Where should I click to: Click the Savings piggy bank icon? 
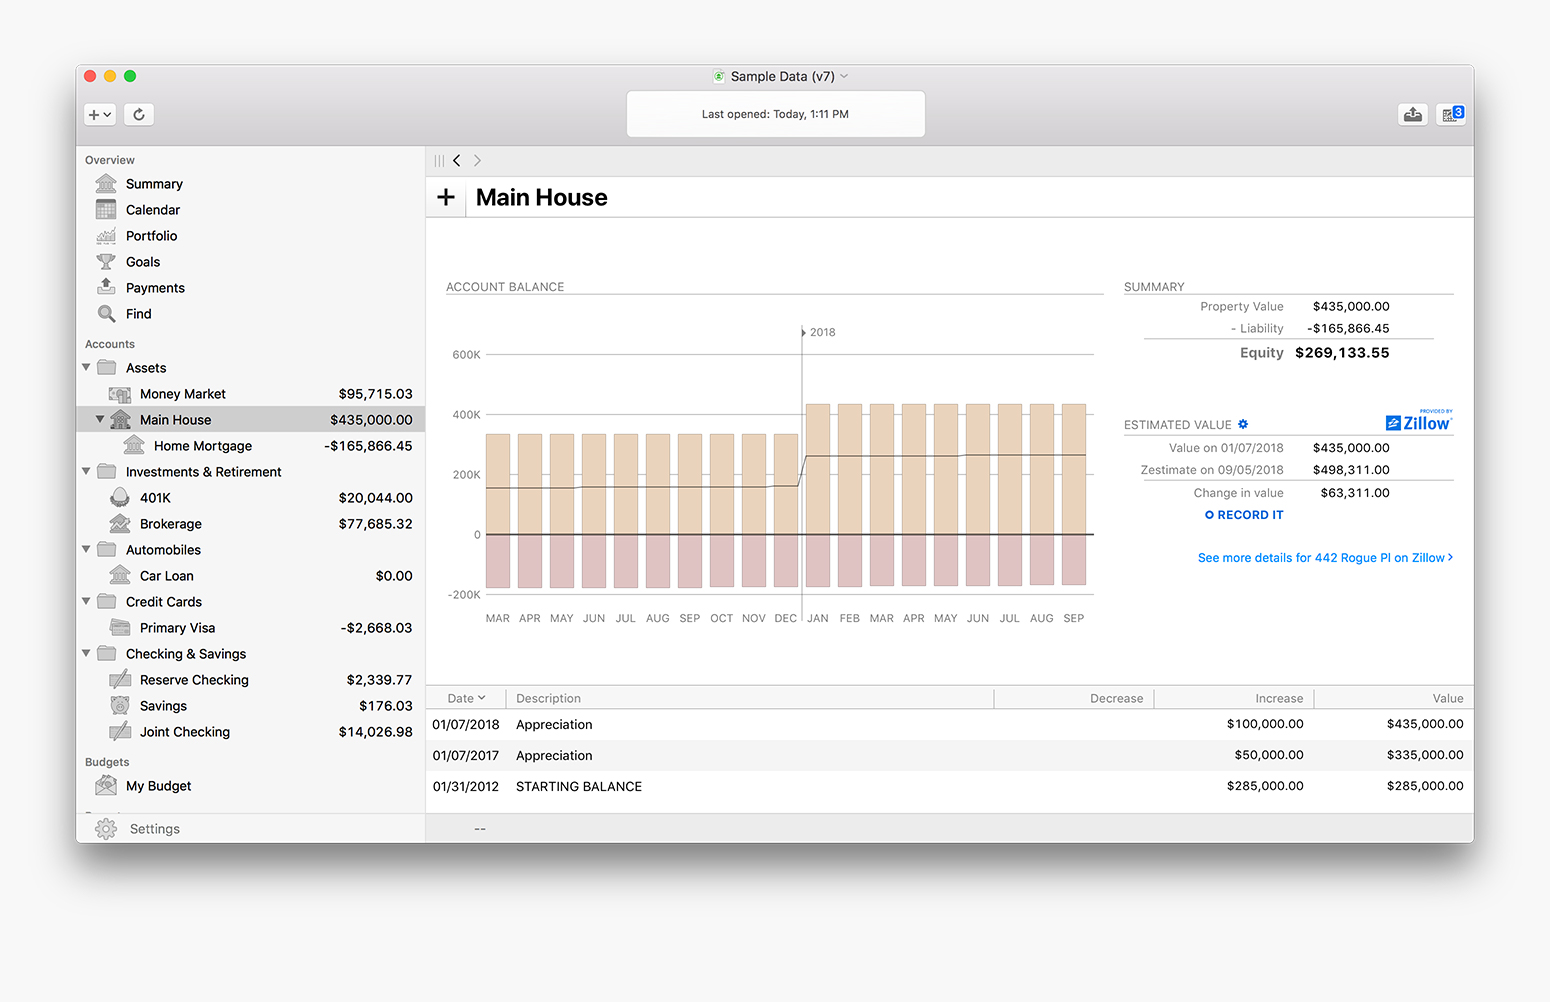point(120,706)
